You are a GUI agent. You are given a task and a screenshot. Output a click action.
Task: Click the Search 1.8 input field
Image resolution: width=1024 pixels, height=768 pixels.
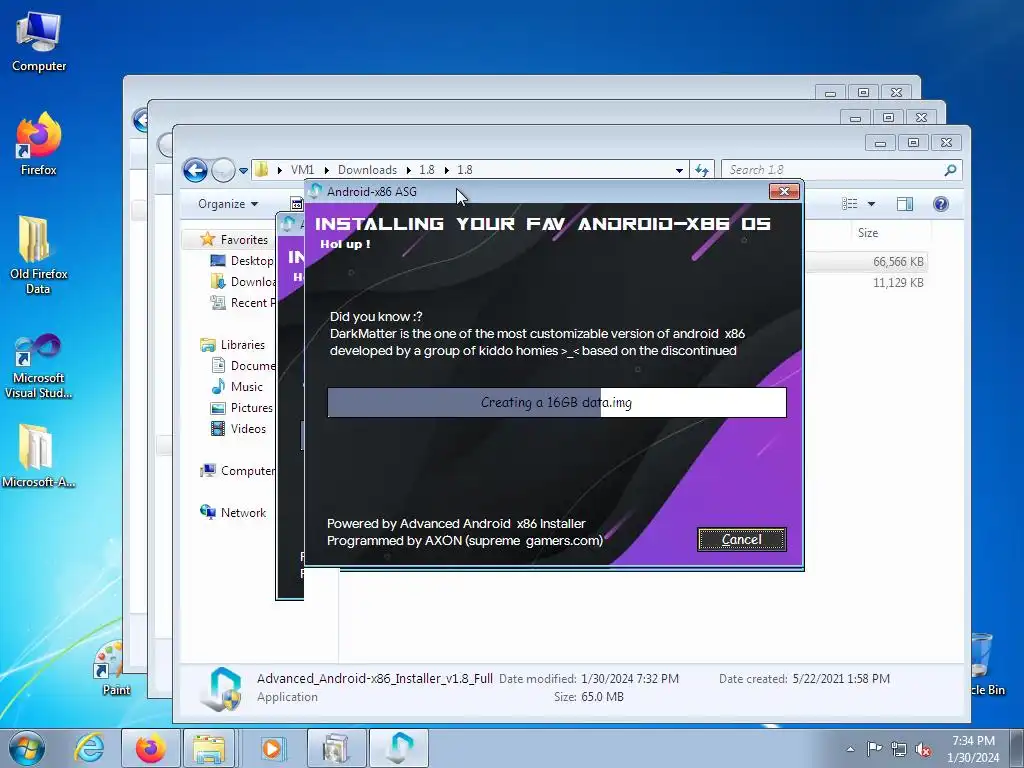(832, 170)
